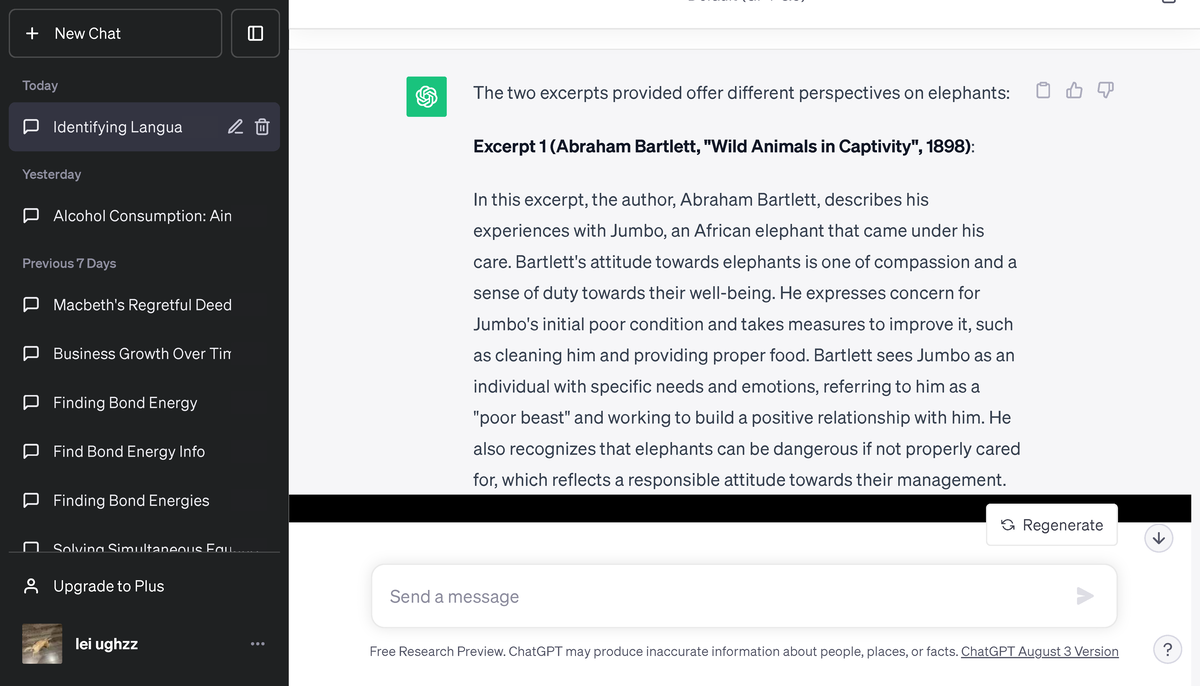Rename chat with the pencil icon

point(235,127)
